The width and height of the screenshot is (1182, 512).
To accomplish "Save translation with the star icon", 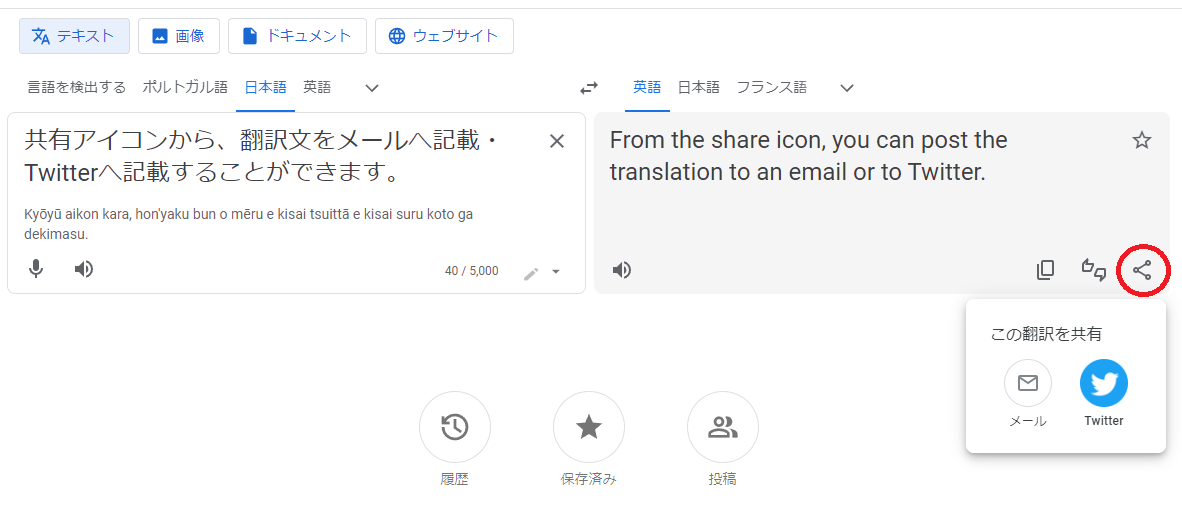I will click(1142, 140).
